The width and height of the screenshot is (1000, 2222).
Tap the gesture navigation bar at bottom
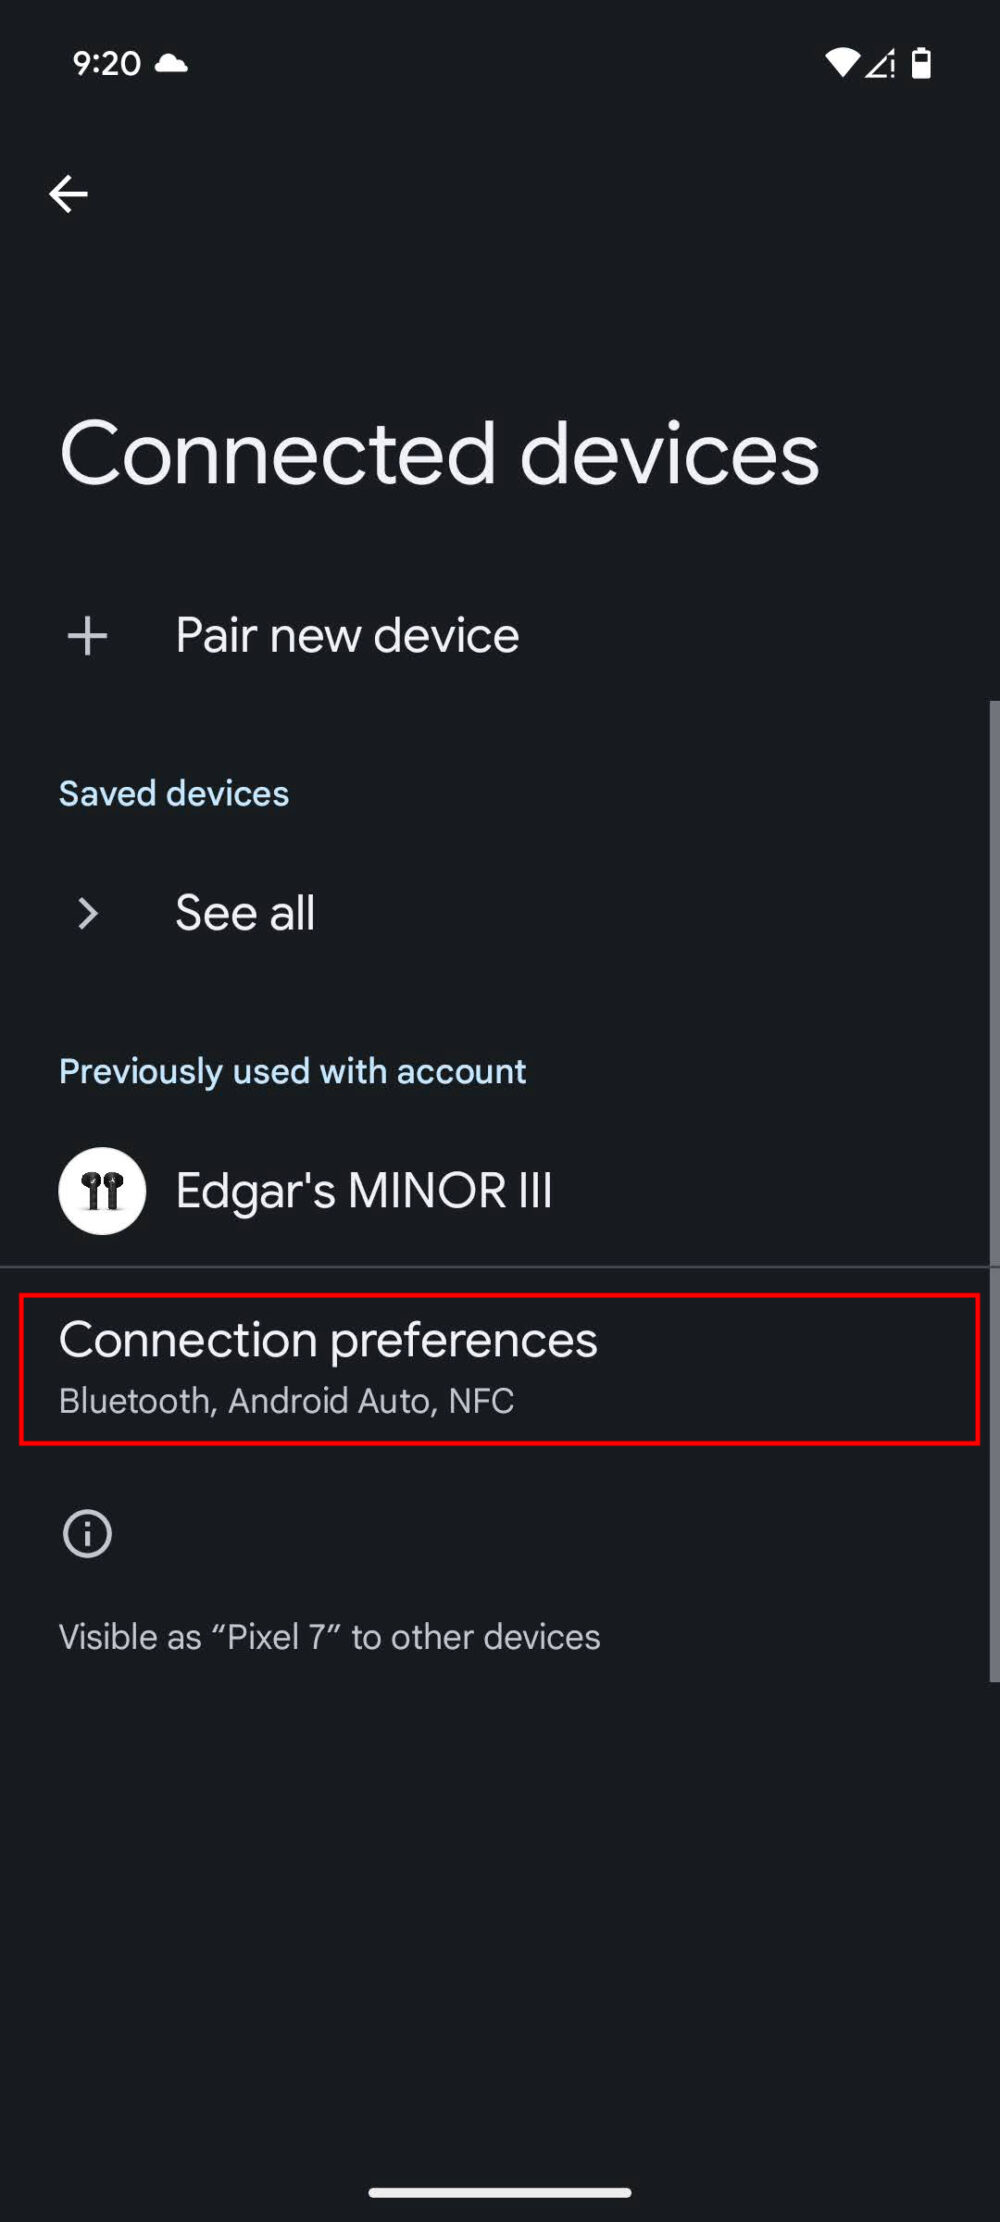[x=500, y=2190]
